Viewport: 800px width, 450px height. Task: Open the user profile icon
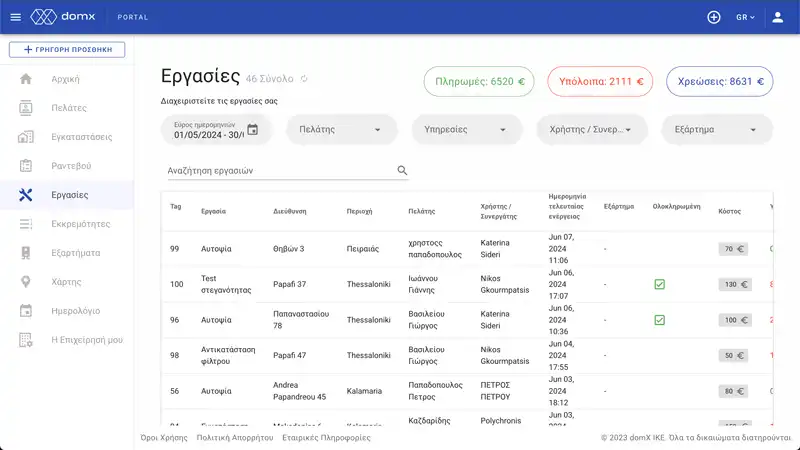(x=777, y=17)
